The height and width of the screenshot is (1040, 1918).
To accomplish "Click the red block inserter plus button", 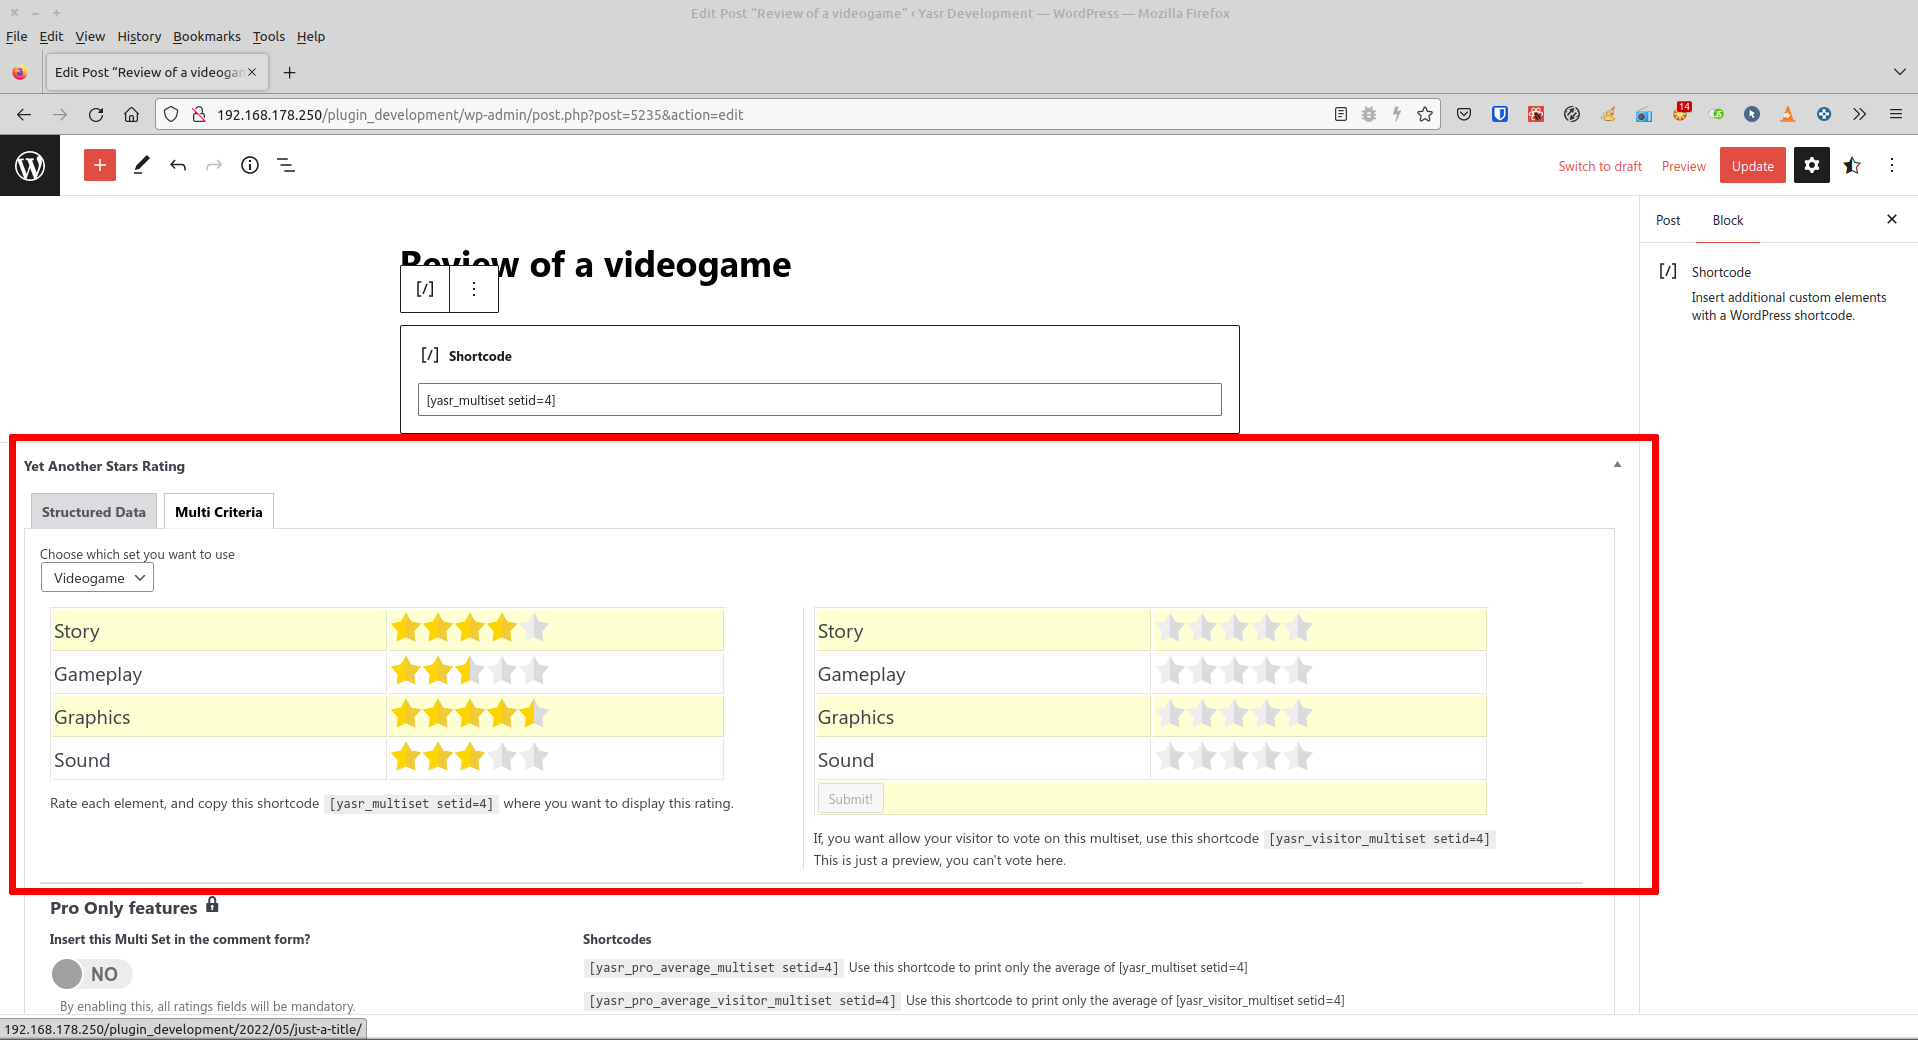I will pos(100,166).
